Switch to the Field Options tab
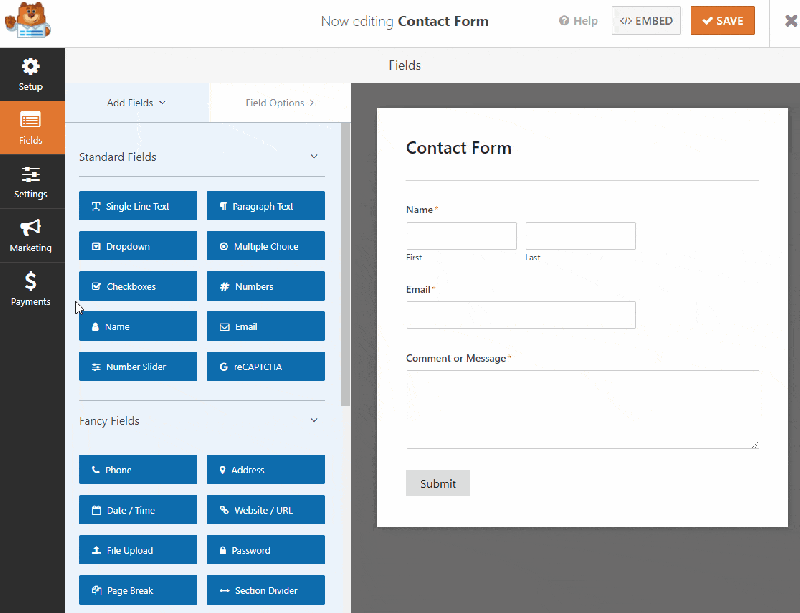 279,102
